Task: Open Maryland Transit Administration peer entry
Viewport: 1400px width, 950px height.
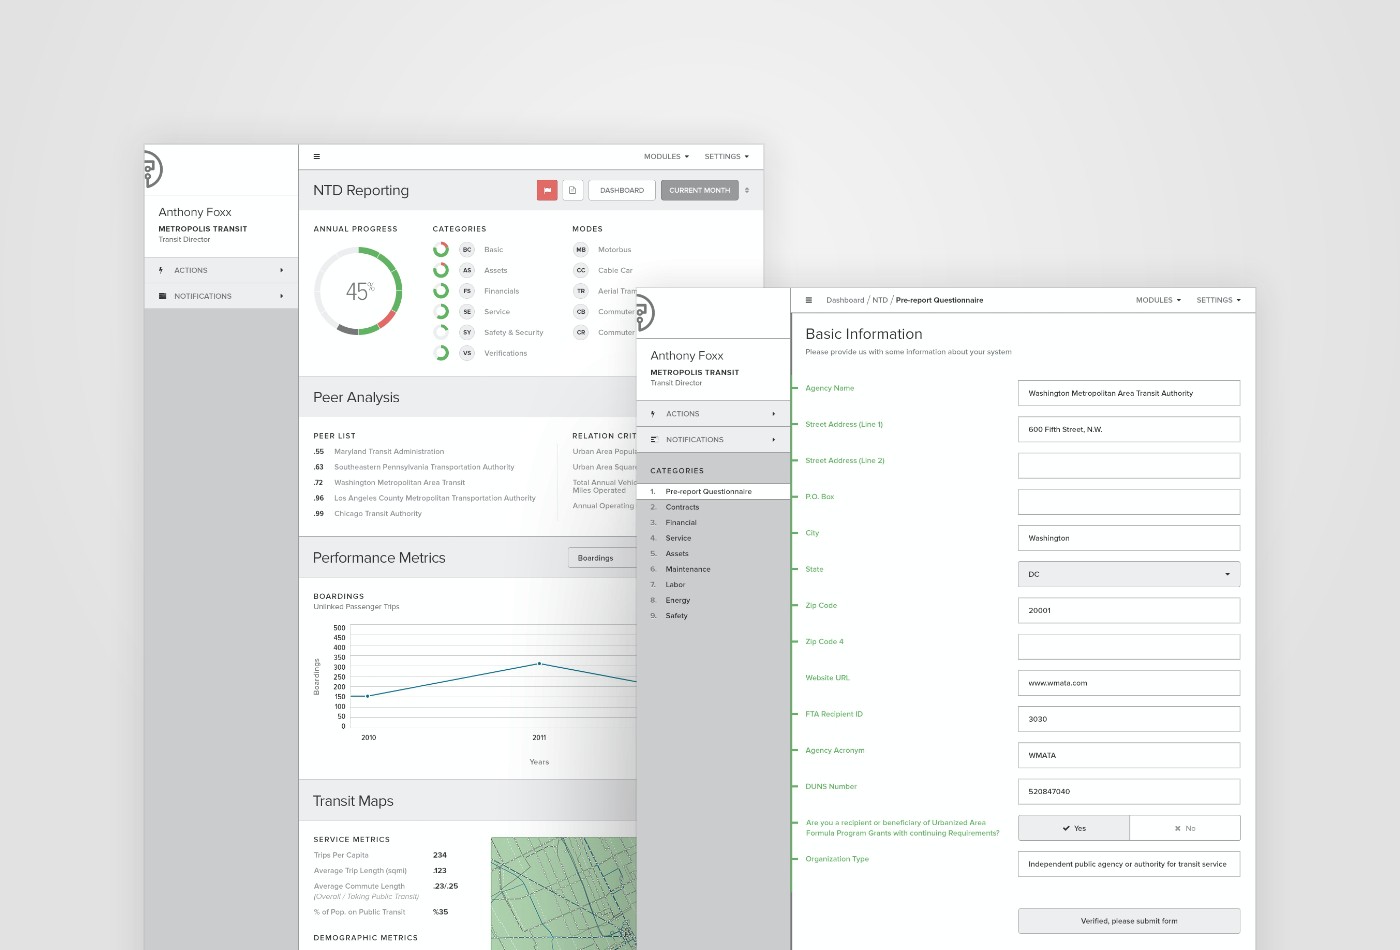Action: pos(389,452)
